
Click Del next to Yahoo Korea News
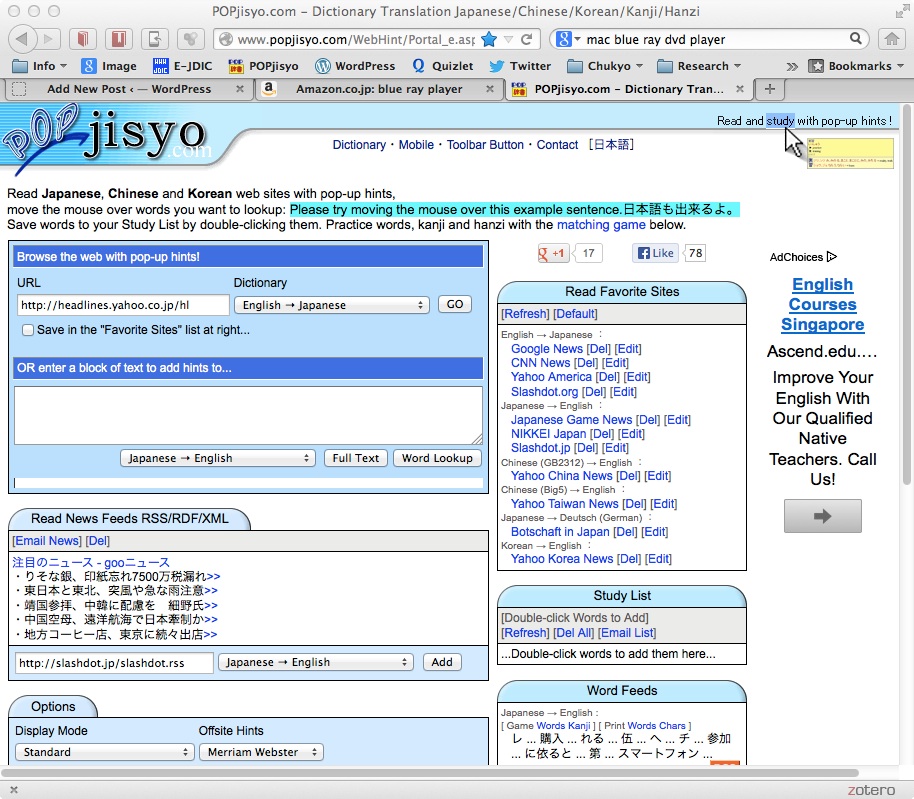629,559
